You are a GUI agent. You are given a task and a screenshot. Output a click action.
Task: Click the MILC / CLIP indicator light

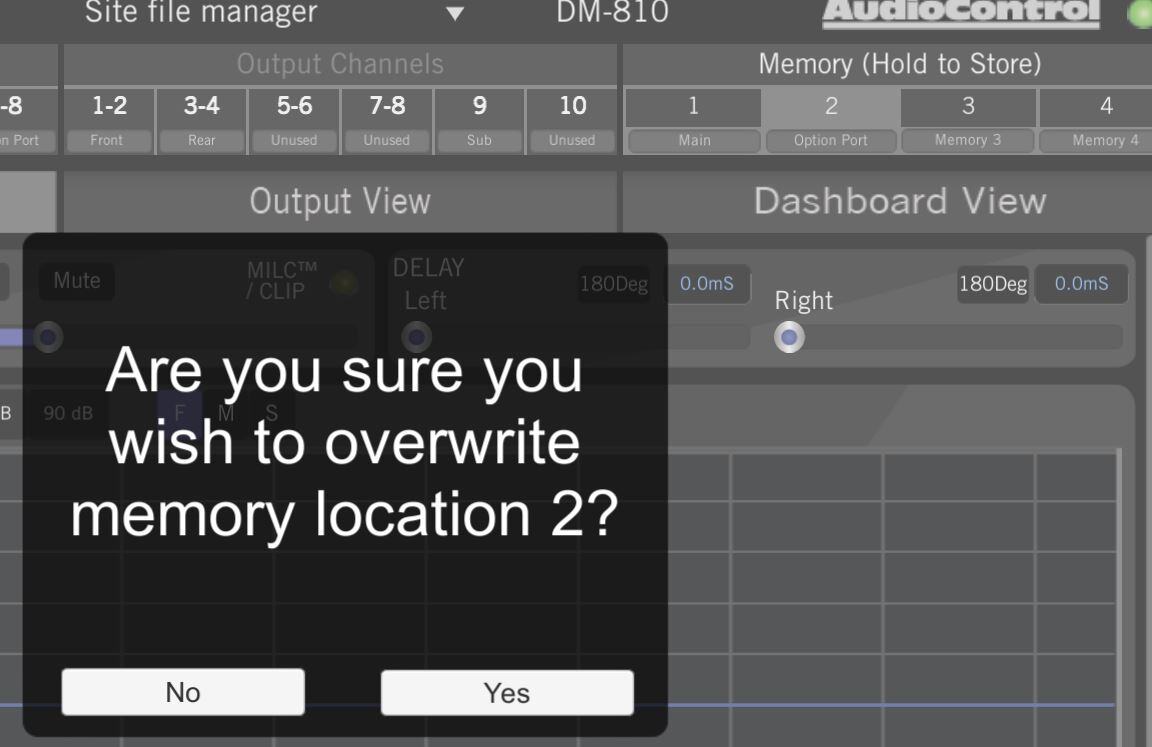coord(343,282)
